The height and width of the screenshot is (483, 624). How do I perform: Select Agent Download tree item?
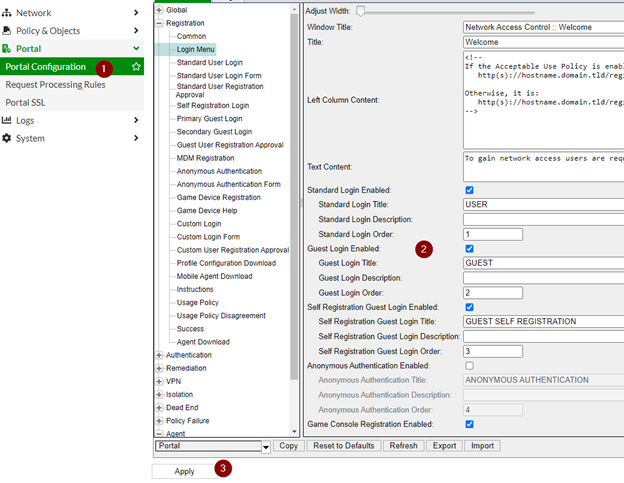tap(203, 342)
